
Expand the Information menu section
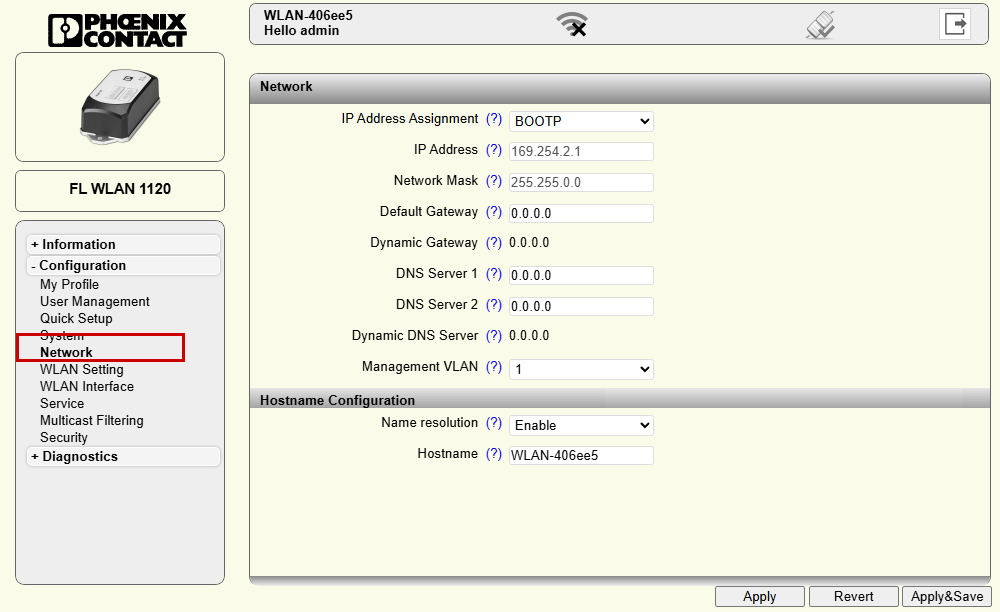coord(78,244)
